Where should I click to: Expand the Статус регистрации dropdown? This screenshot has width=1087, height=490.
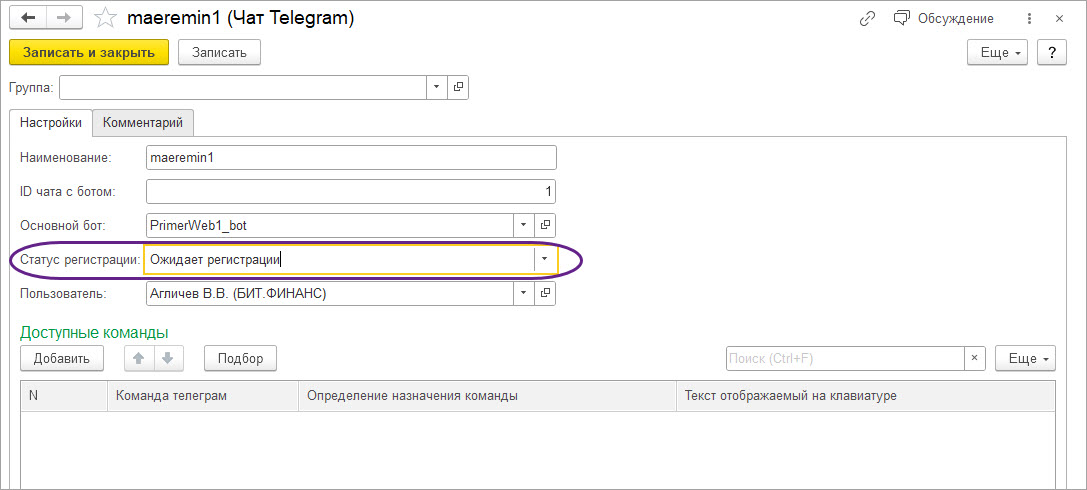[544, 259]
